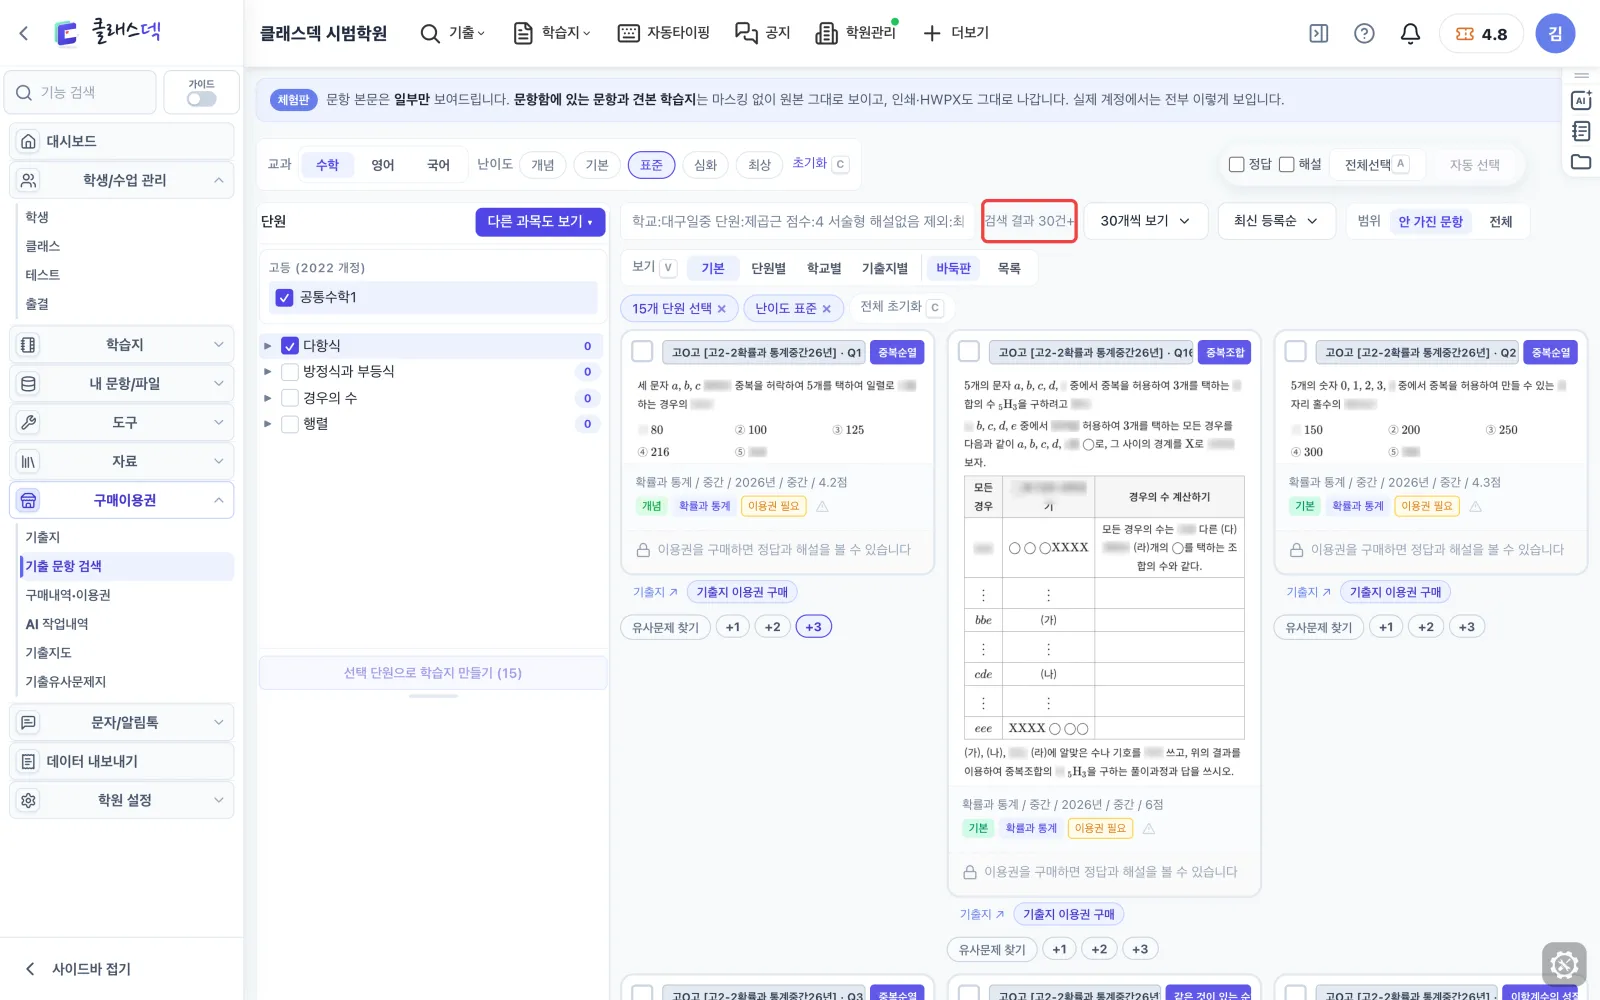Viewport: 1600px width, 1000px height.
Task: Select the Q1 중복순열 question card checkbox
Action: click(642, 351)
